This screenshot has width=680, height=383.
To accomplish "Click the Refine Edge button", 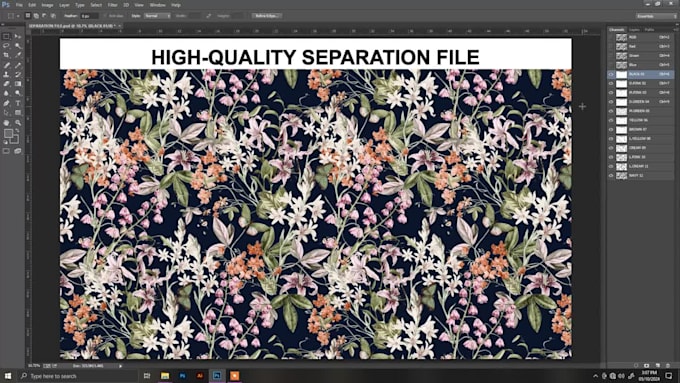I will [267, 16].
